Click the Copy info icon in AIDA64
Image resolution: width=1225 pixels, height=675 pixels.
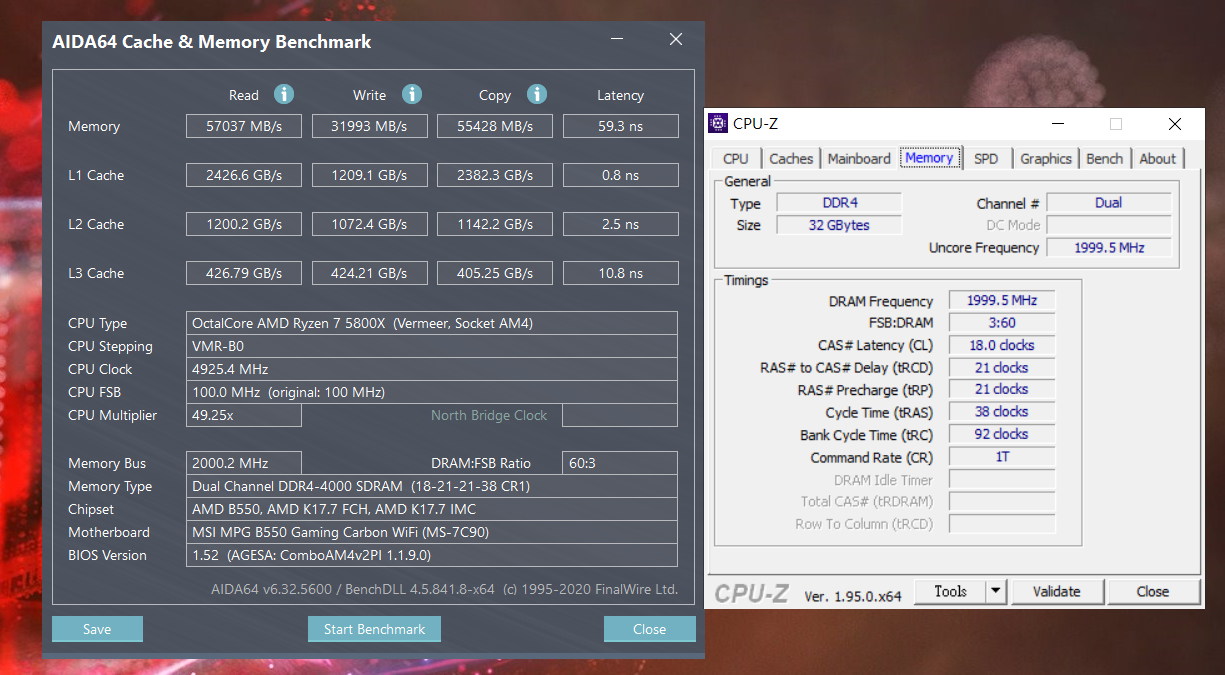coord(537,94)
